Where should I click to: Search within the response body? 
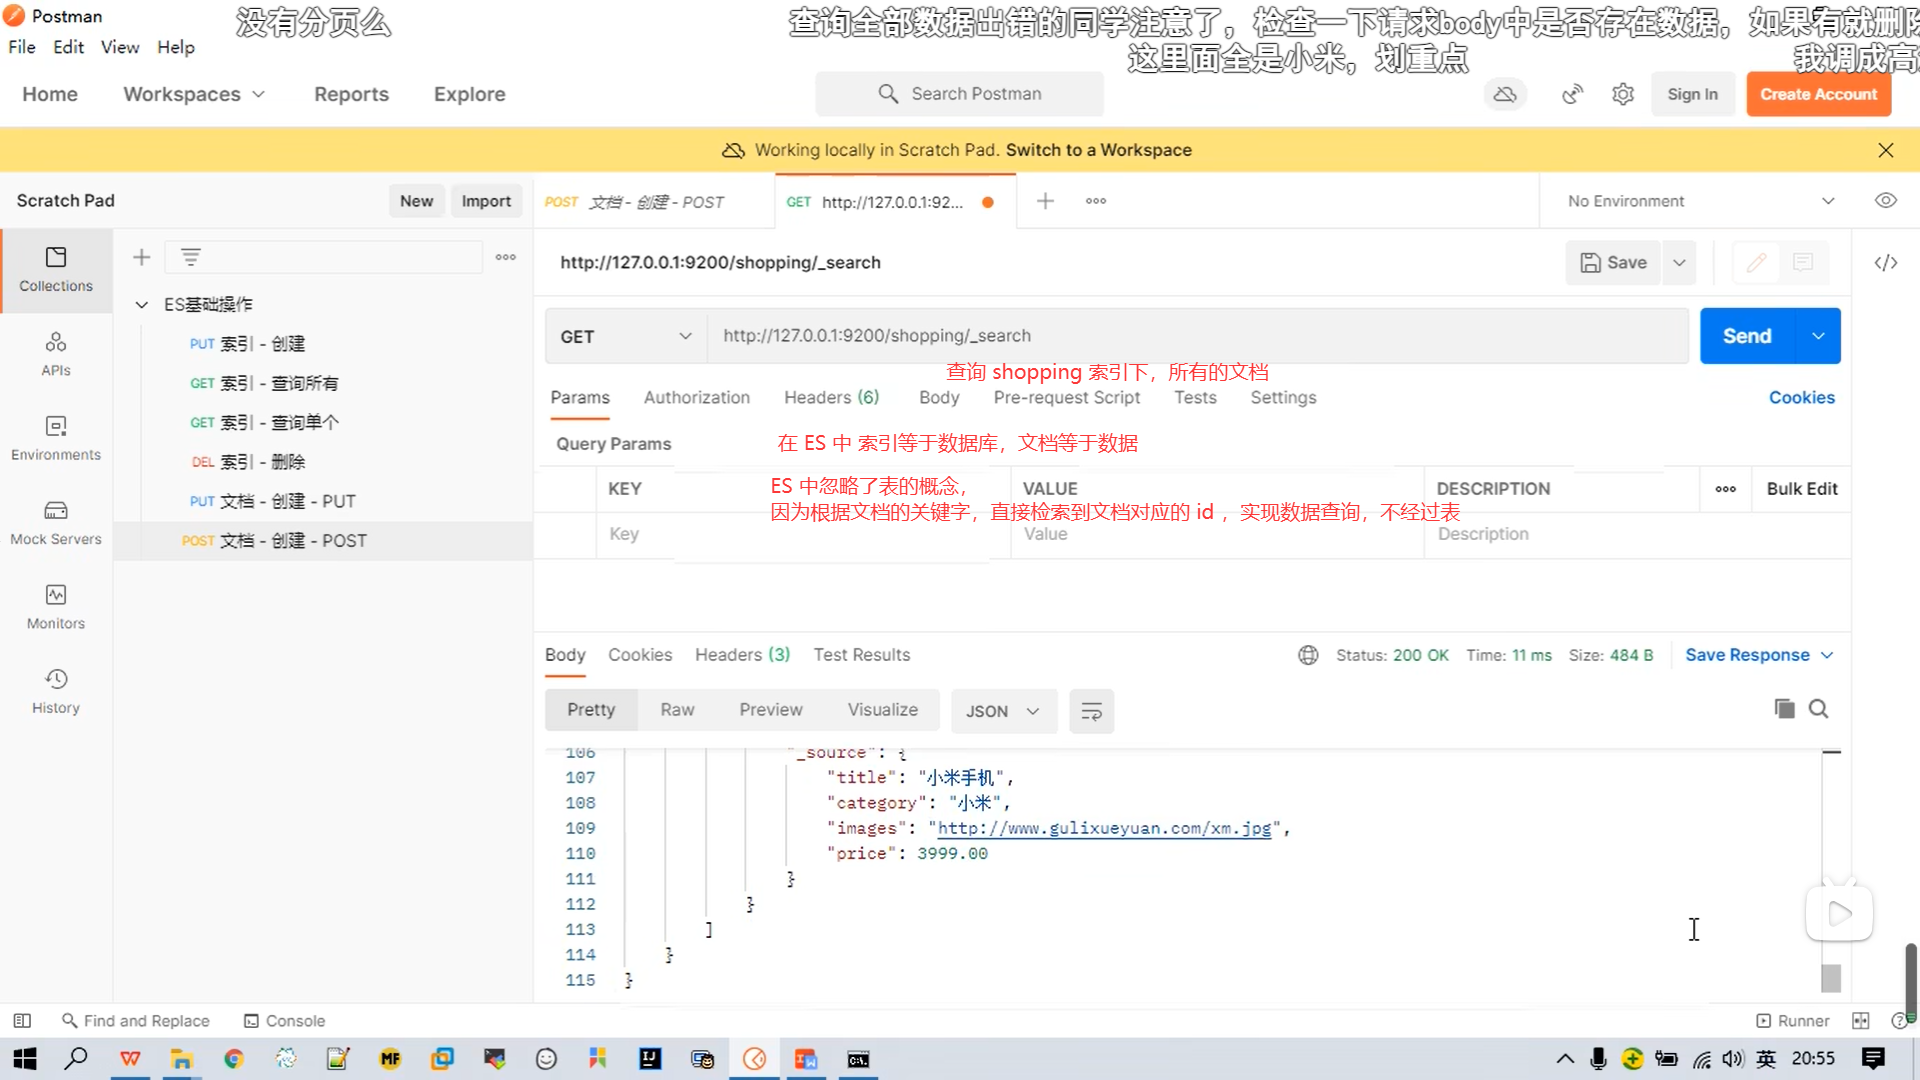1818,709
